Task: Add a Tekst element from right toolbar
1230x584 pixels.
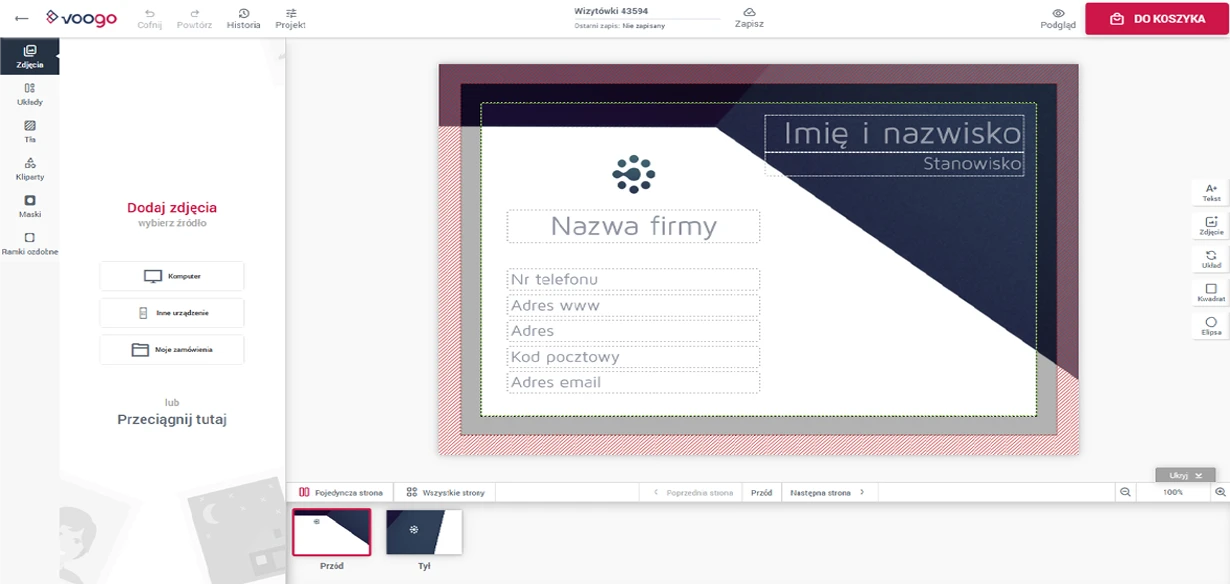Action: (x=1211, y=192)
